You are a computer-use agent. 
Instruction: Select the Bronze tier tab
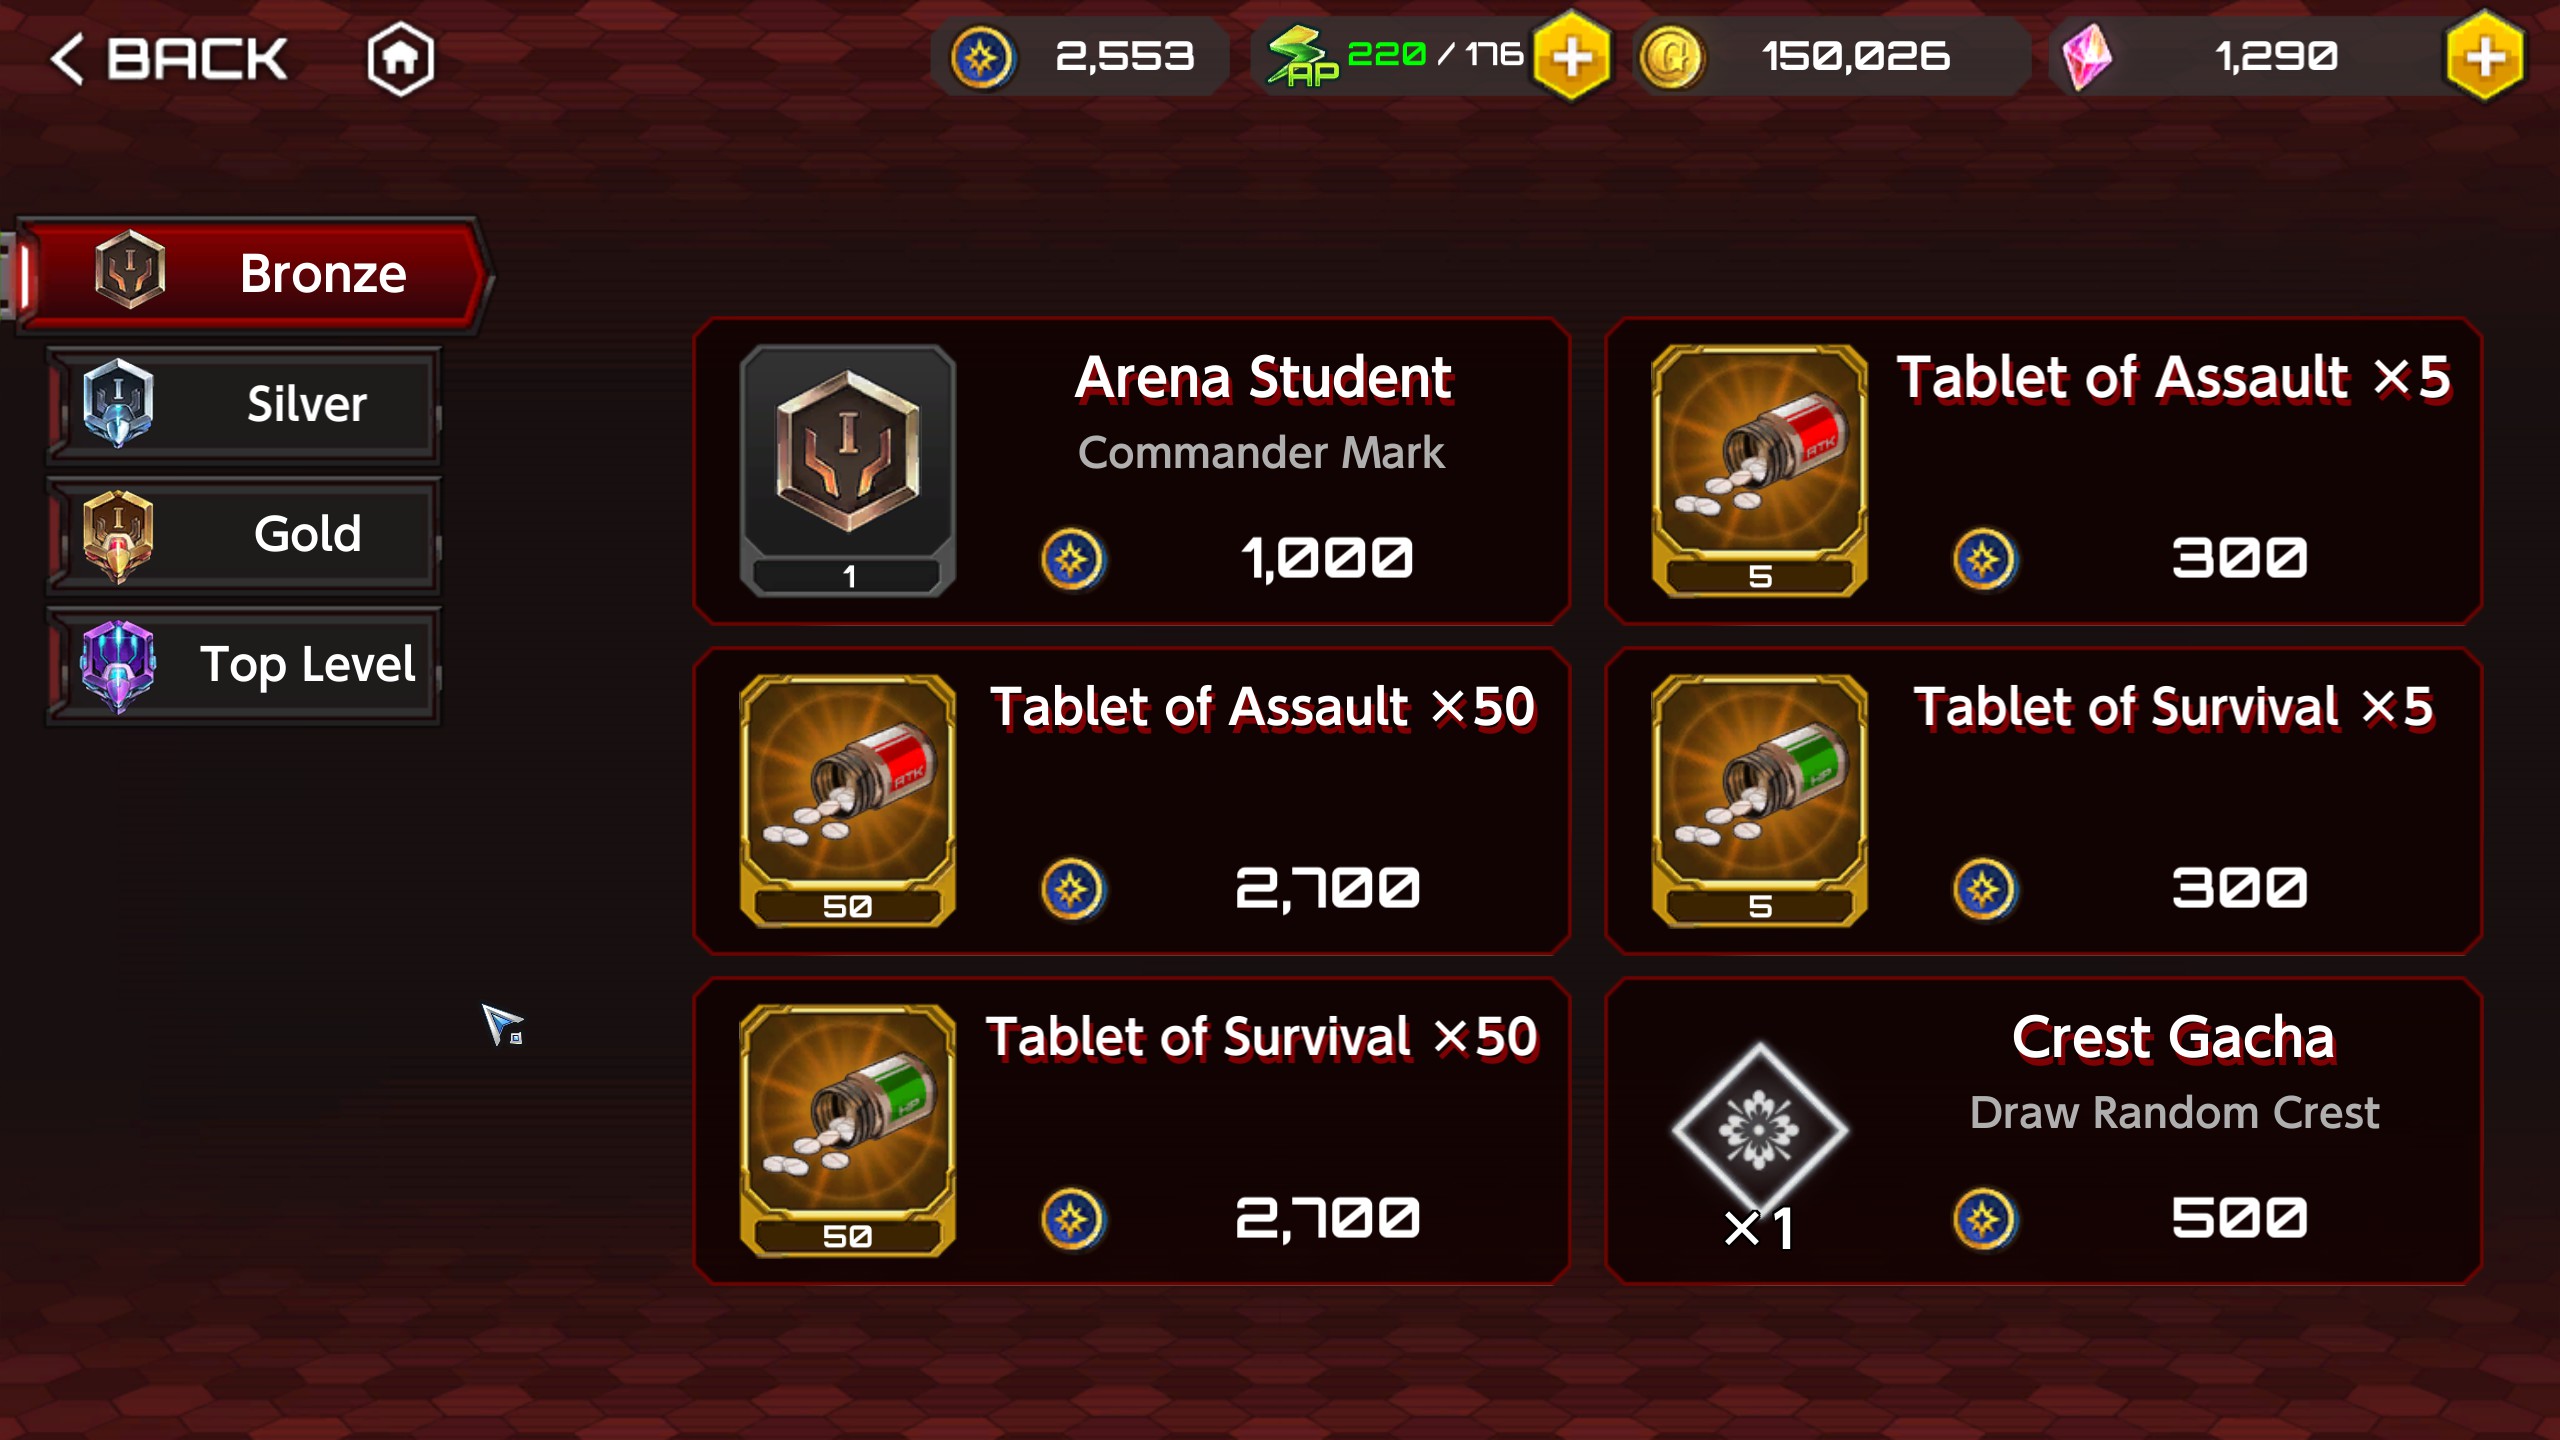pos(252,274)
